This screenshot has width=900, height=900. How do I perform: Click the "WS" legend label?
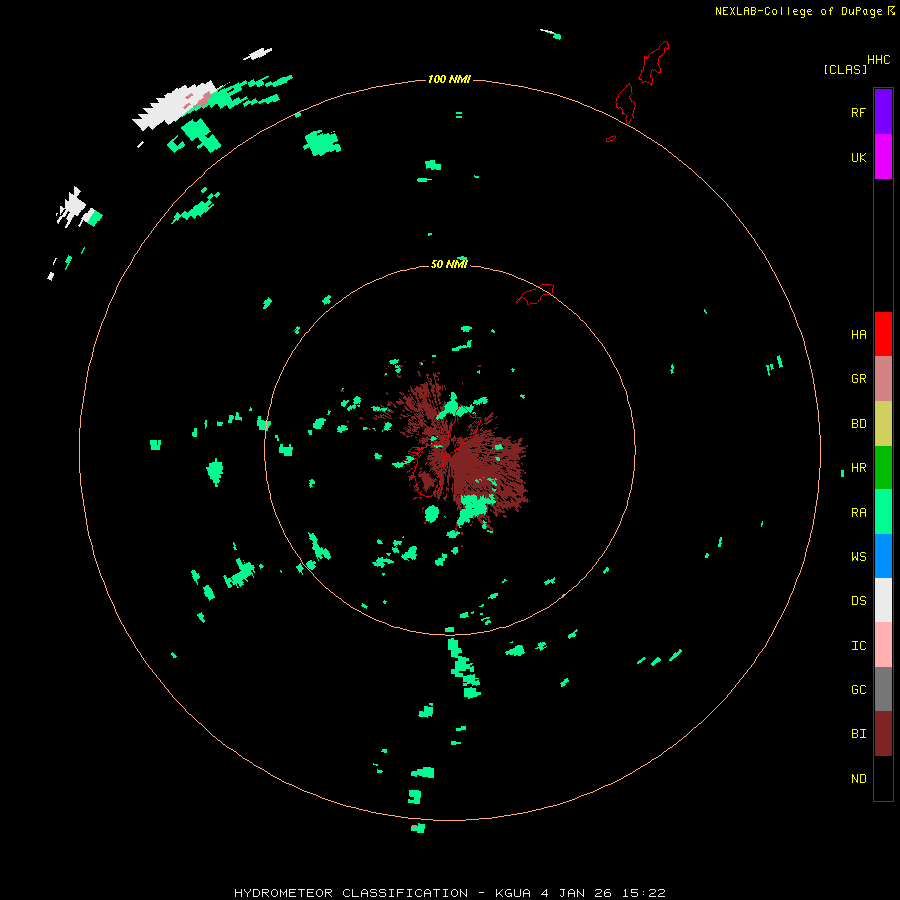click(858, 557)
